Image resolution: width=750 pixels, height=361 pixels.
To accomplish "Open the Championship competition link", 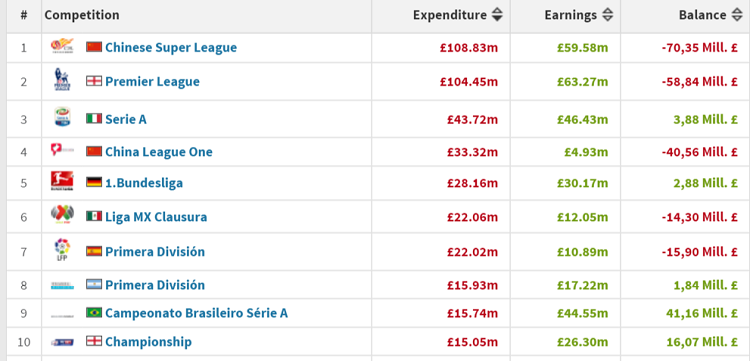I will pos(148,342).
